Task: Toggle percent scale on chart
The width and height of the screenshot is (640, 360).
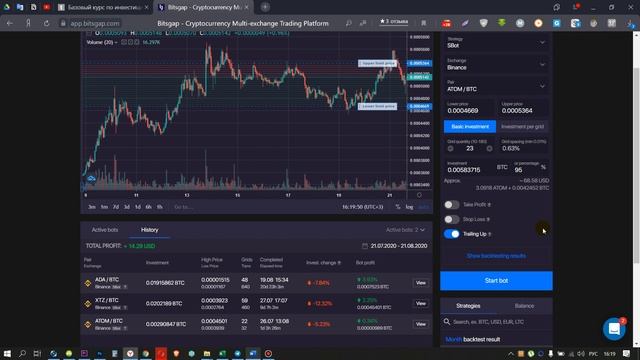Action: coord(398,207)
